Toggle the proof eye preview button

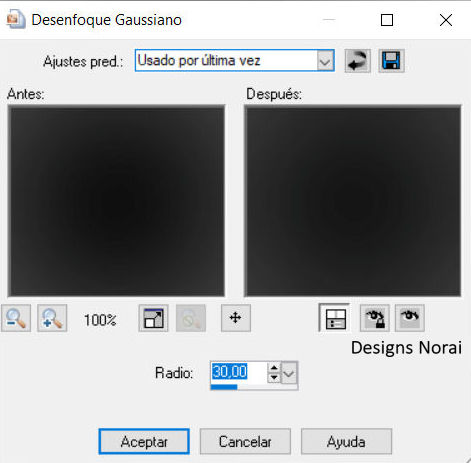(410, 318)
